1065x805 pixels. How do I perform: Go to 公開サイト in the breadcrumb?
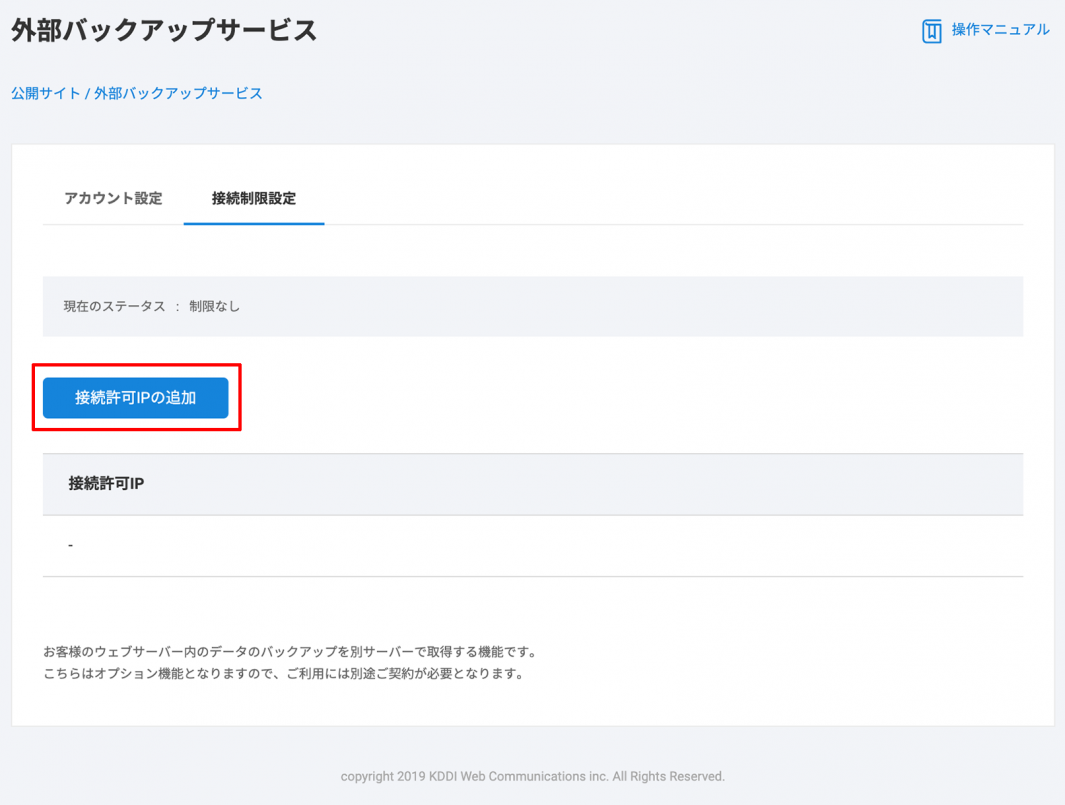pos(45,93)
